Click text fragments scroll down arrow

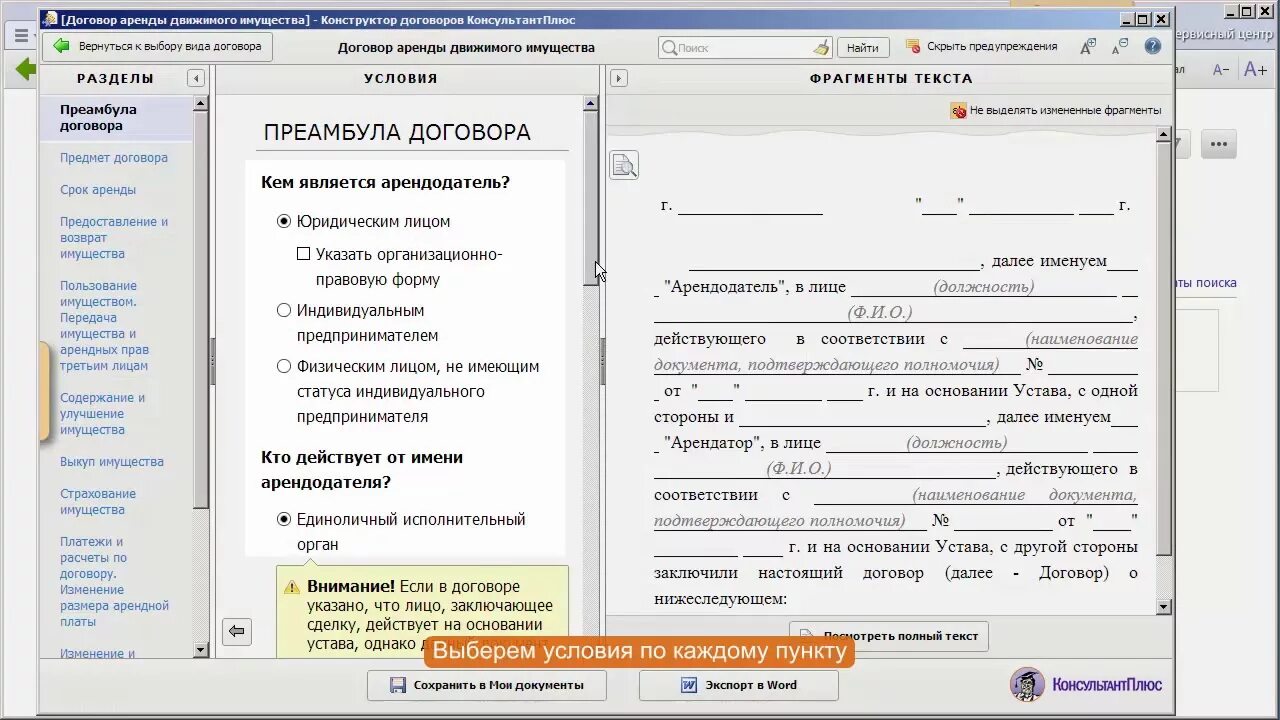[1163, 606]
